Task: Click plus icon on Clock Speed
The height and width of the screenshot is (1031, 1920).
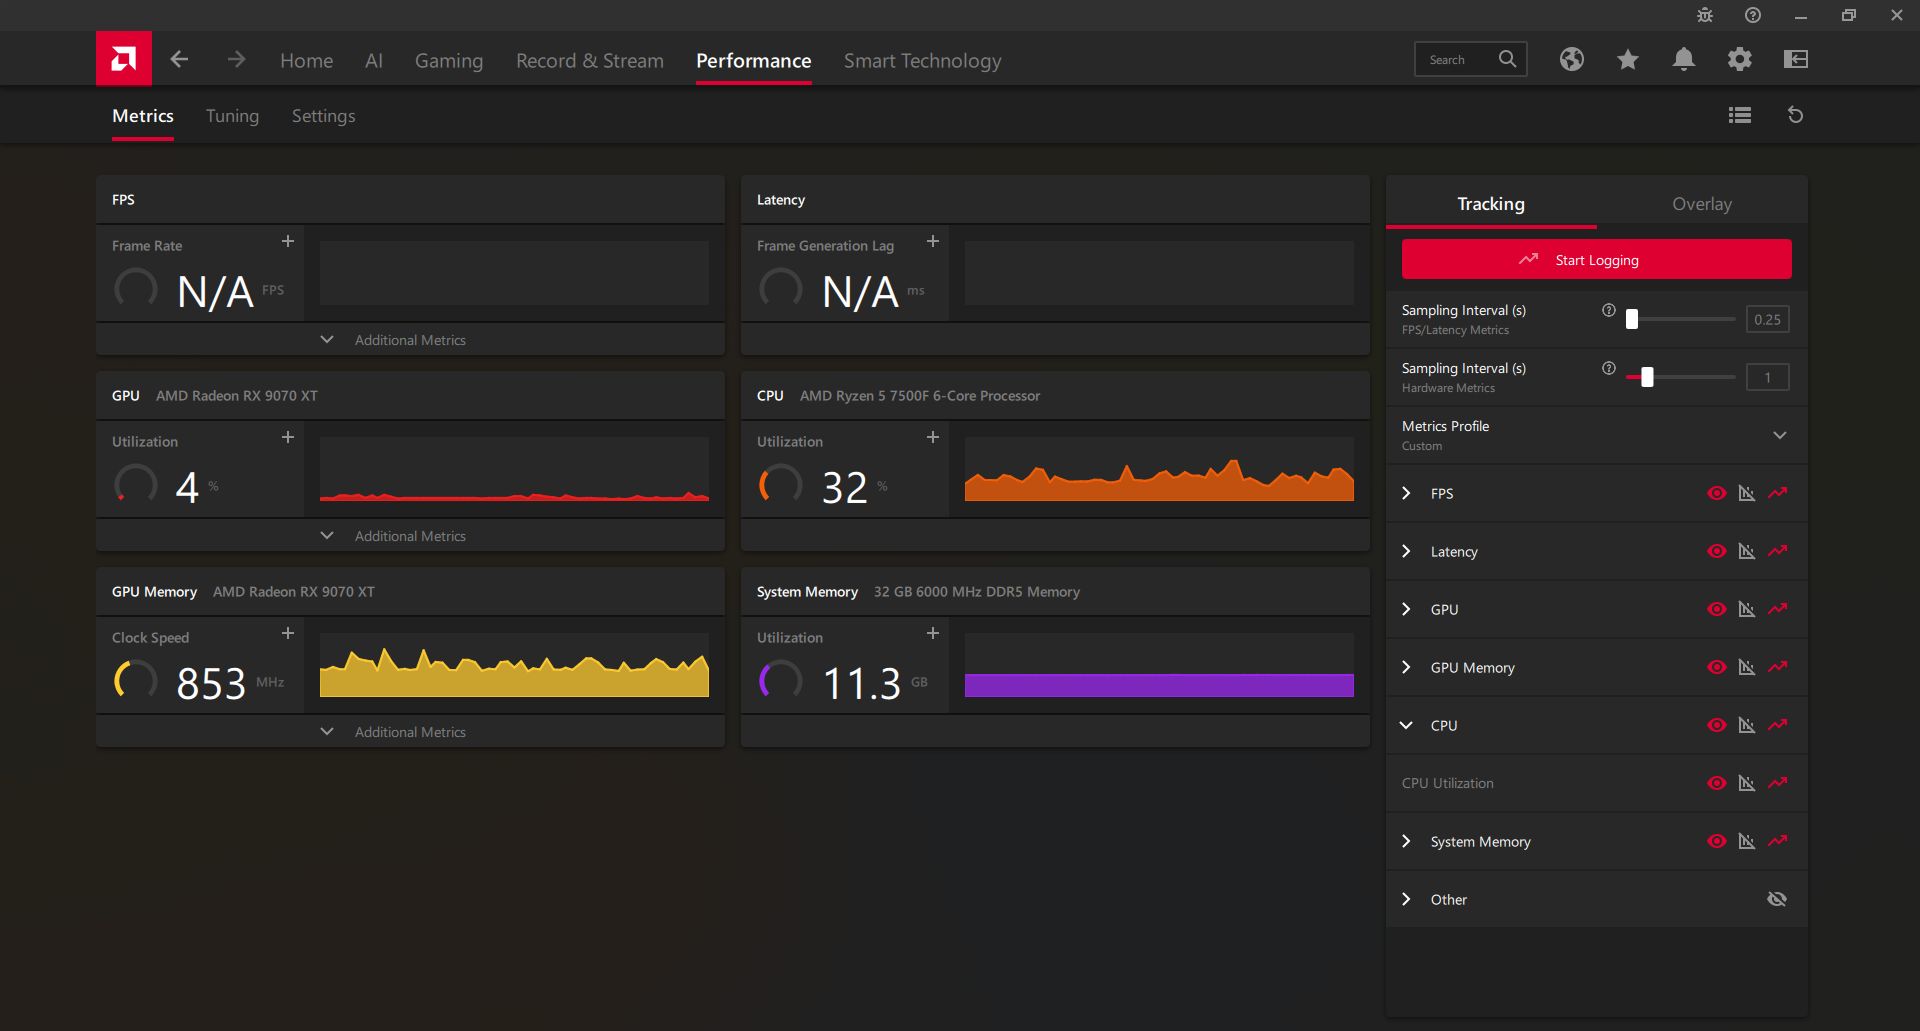Action: pos(288,633)
